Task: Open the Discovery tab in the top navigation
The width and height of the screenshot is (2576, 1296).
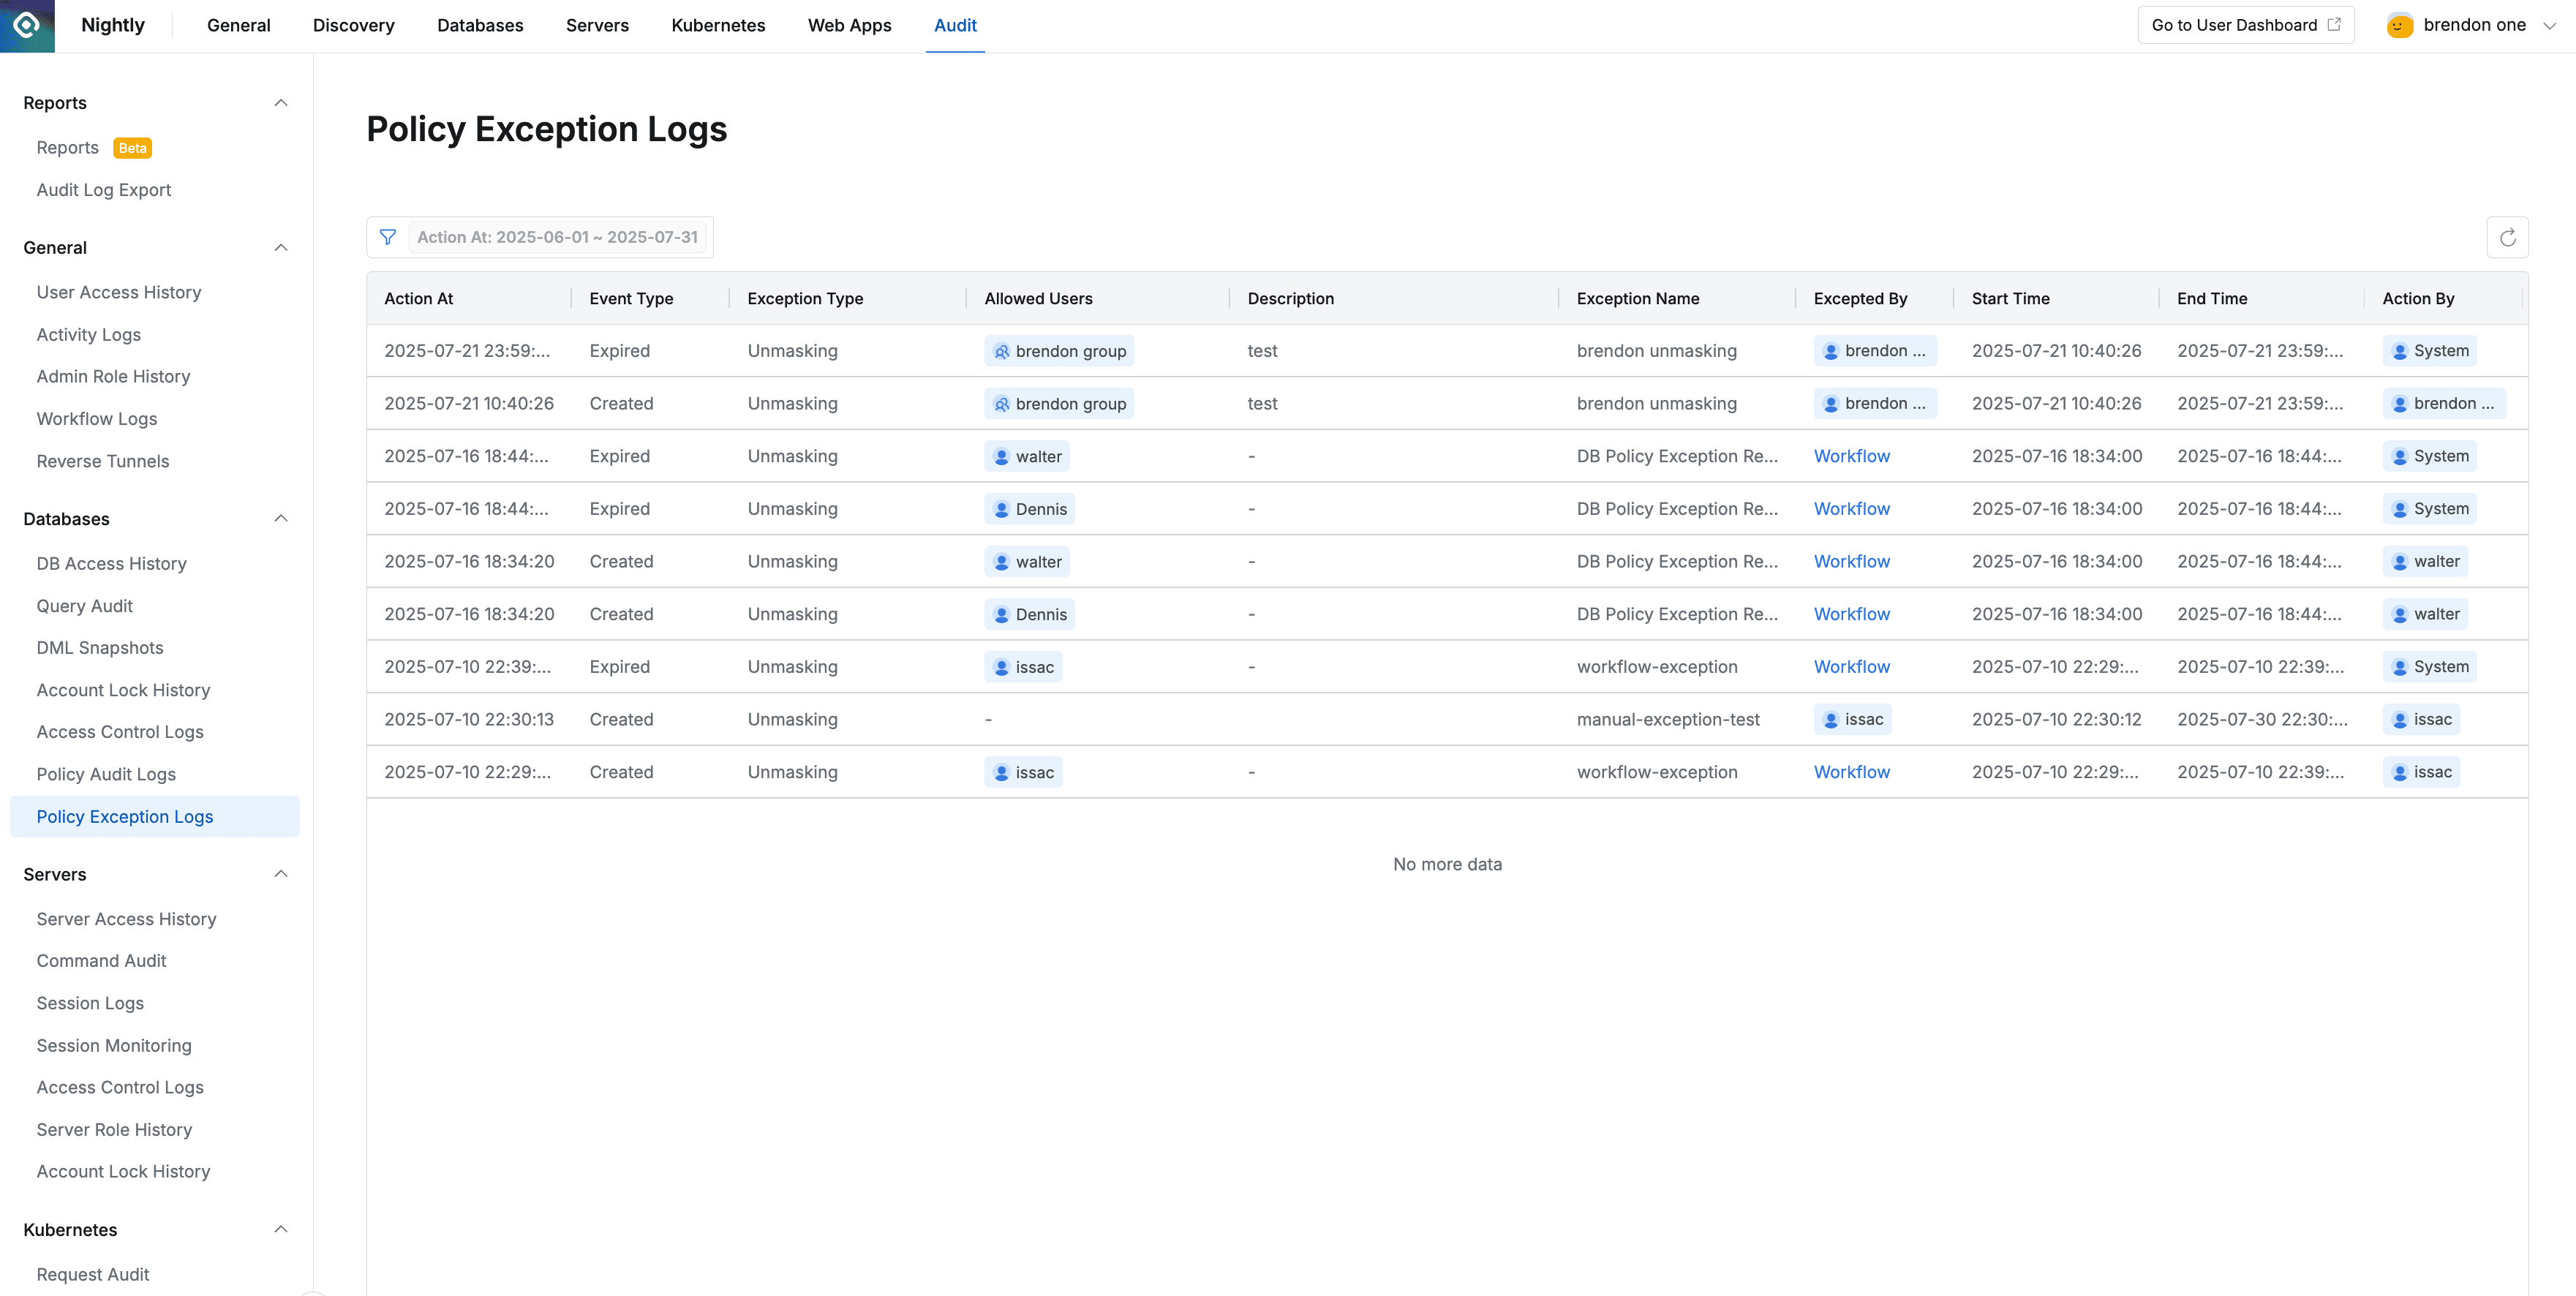Action: [x=353, y=25]
